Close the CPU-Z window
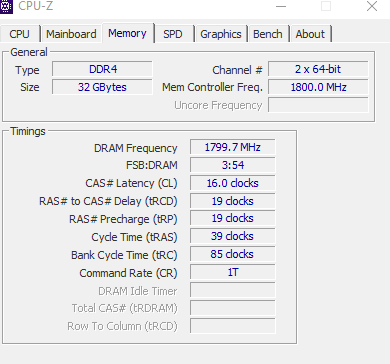 coord(372,6)
